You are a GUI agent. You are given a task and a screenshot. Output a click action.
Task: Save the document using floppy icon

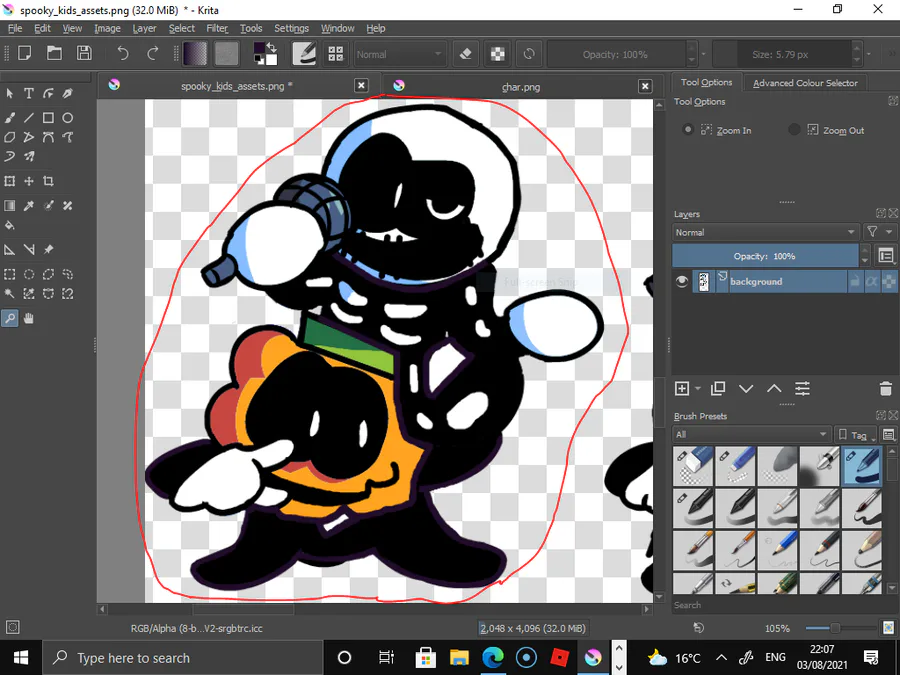point(84,53)
